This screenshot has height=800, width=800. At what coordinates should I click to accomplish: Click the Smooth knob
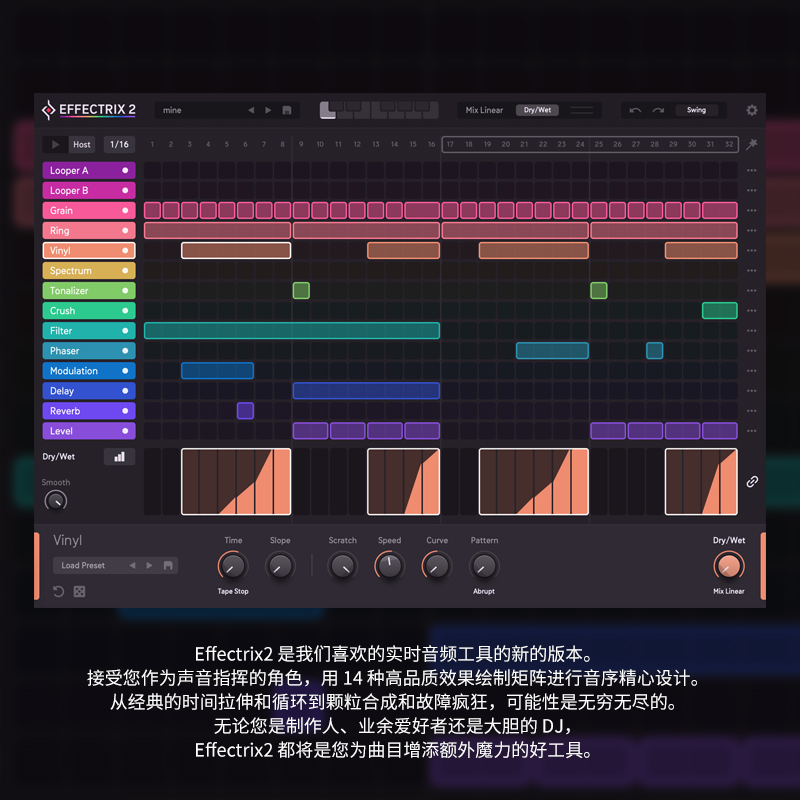tap(56, 501)
